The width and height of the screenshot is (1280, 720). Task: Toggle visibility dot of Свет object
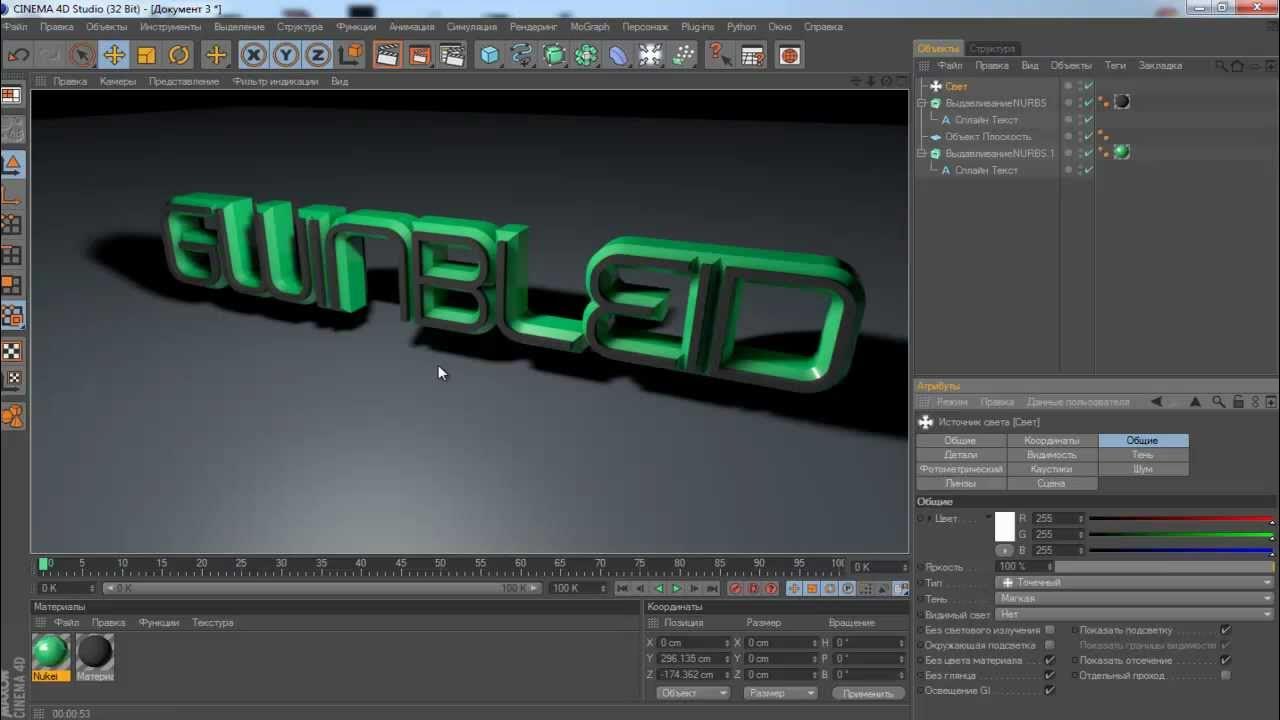click(x=1068, y=86)
